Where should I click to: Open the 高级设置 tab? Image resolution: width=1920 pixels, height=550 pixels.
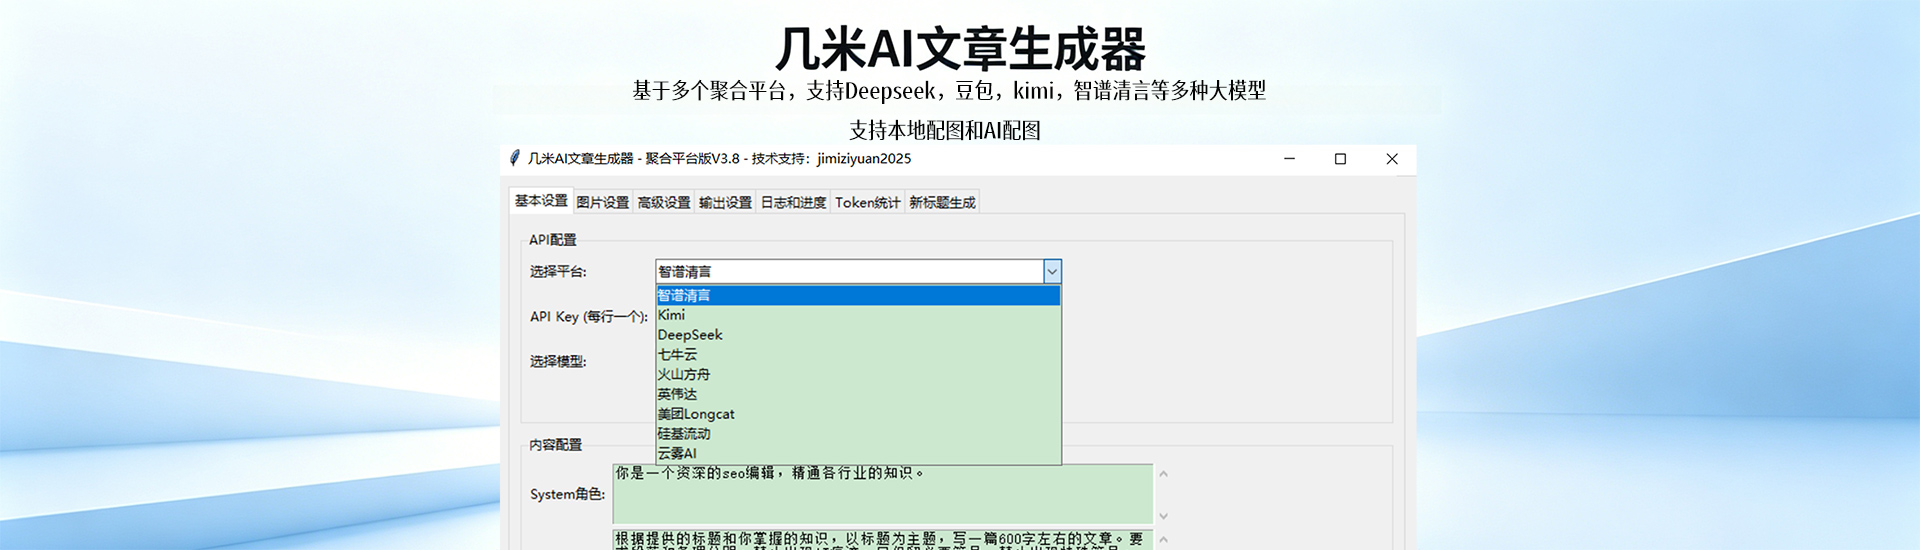(x=664, y=202)
